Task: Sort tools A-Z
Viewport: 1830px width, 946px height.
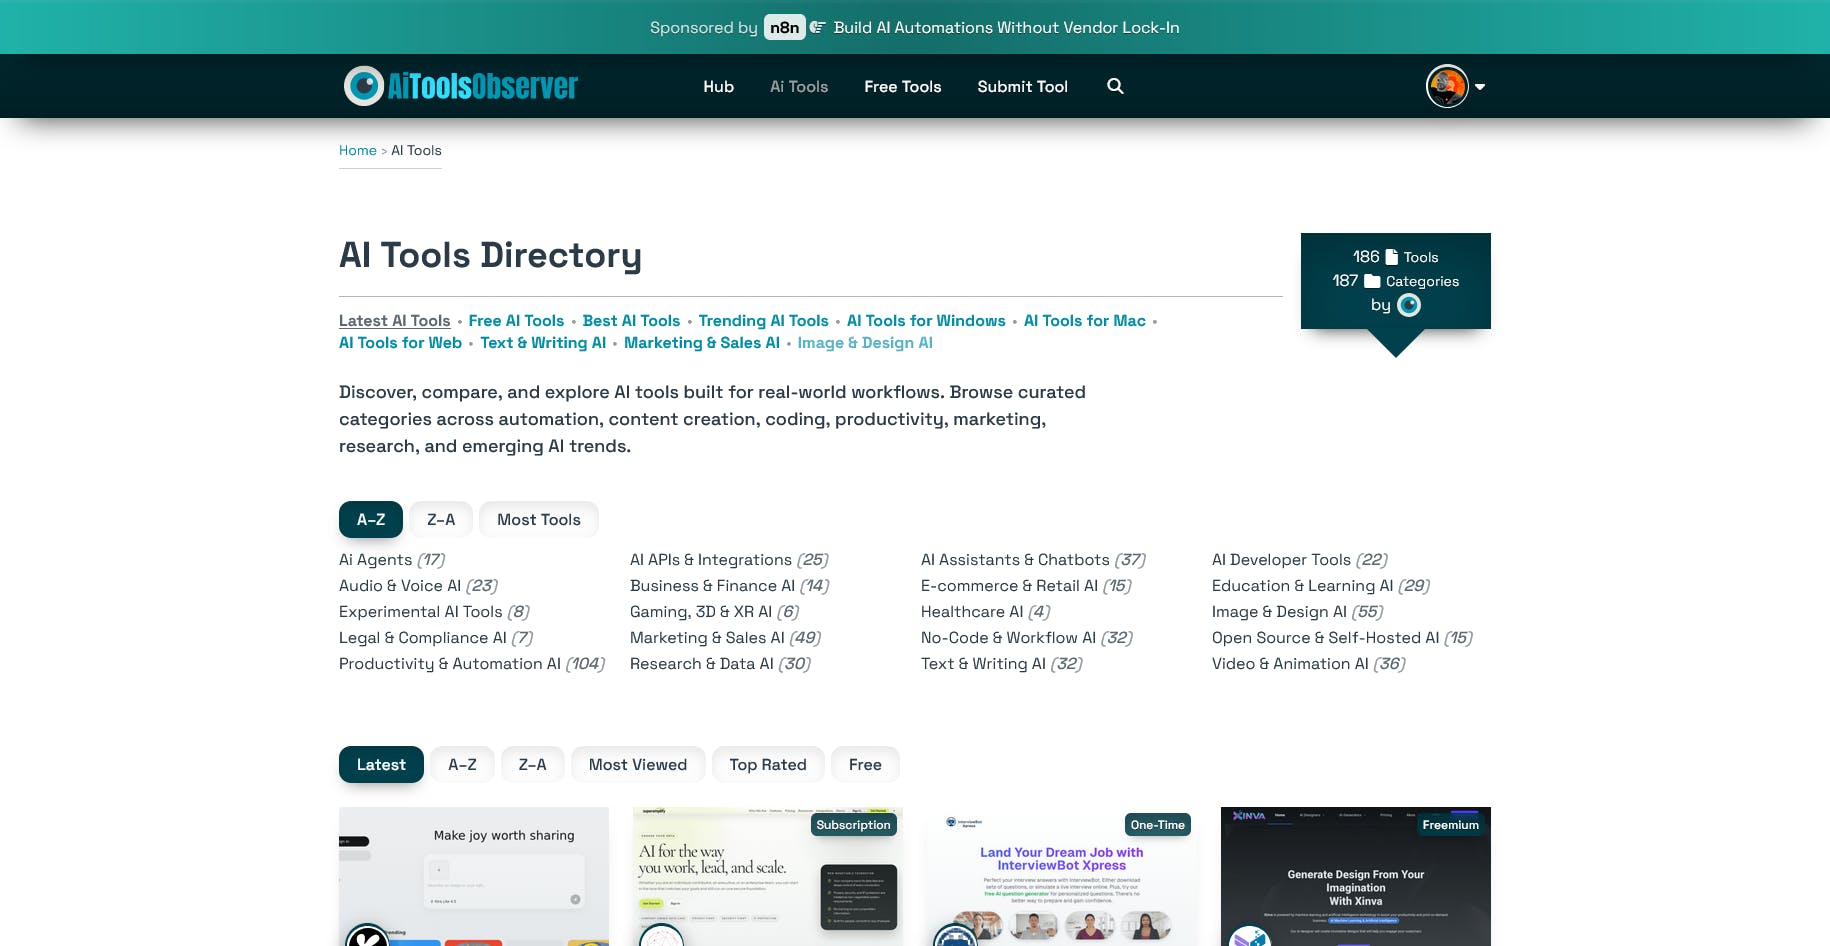Action: 462,765
